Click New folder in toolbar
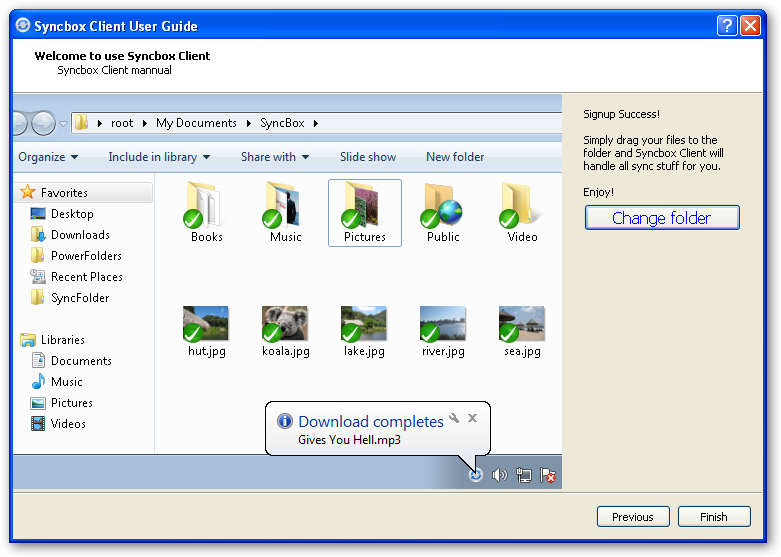This screenshot has height=557, width=781. coord(455,157)
